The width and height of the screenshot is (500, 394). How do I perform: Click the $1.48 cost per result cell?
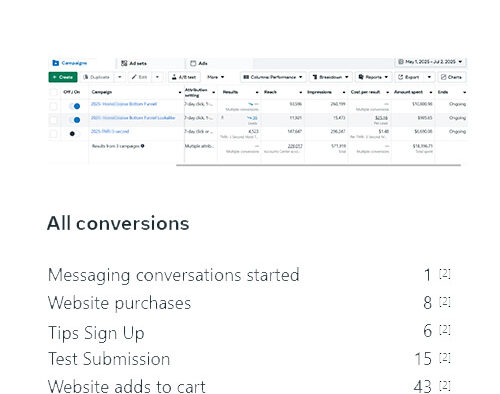[x=383, y=131]
